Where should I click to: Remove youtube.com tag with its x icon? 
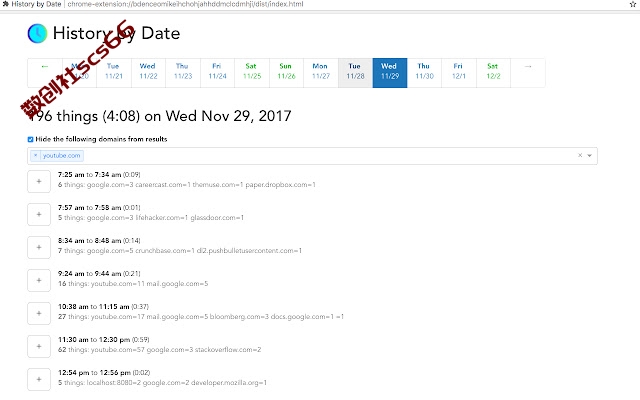click(35, 156)
